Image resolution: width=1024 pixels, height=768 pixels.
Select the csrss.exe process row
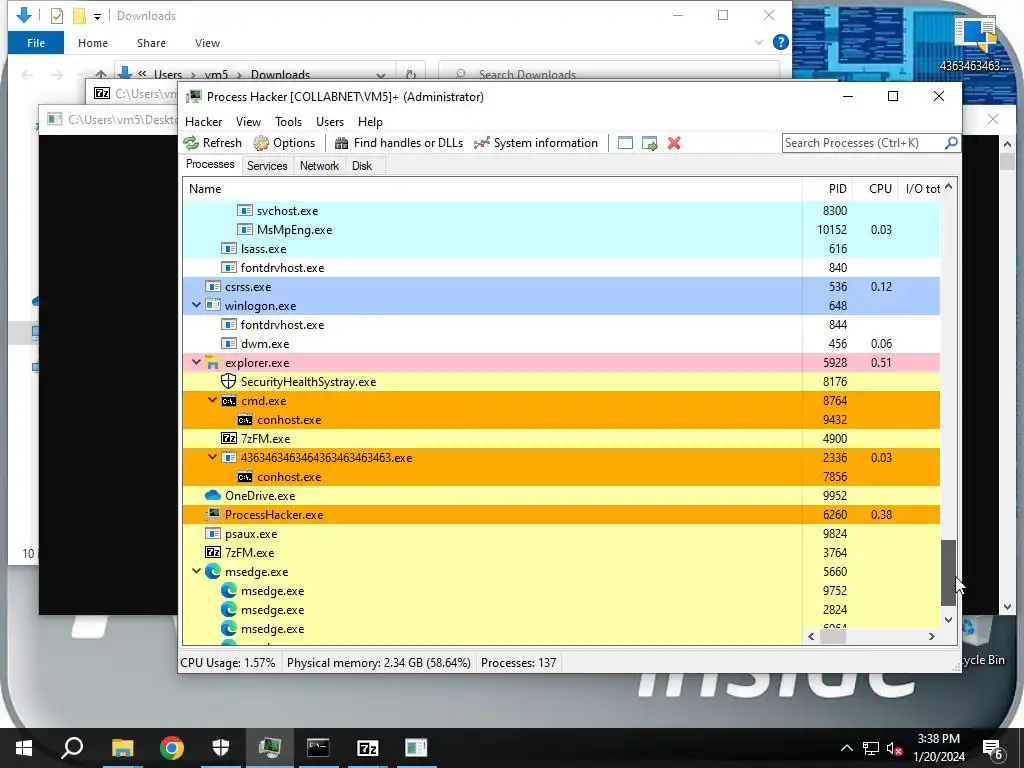tap(561, 287)
